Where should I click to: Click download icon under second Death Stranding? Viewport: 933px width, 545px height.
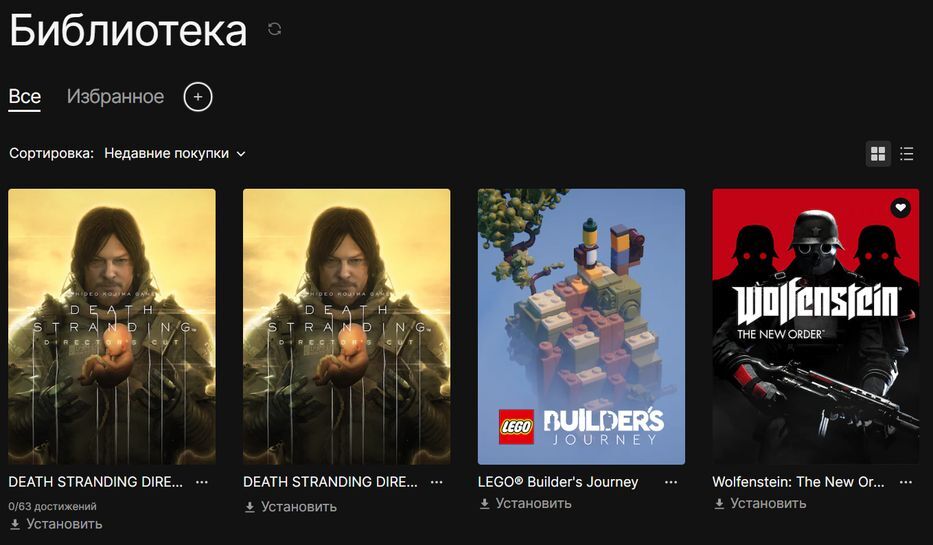pos(250,507)
